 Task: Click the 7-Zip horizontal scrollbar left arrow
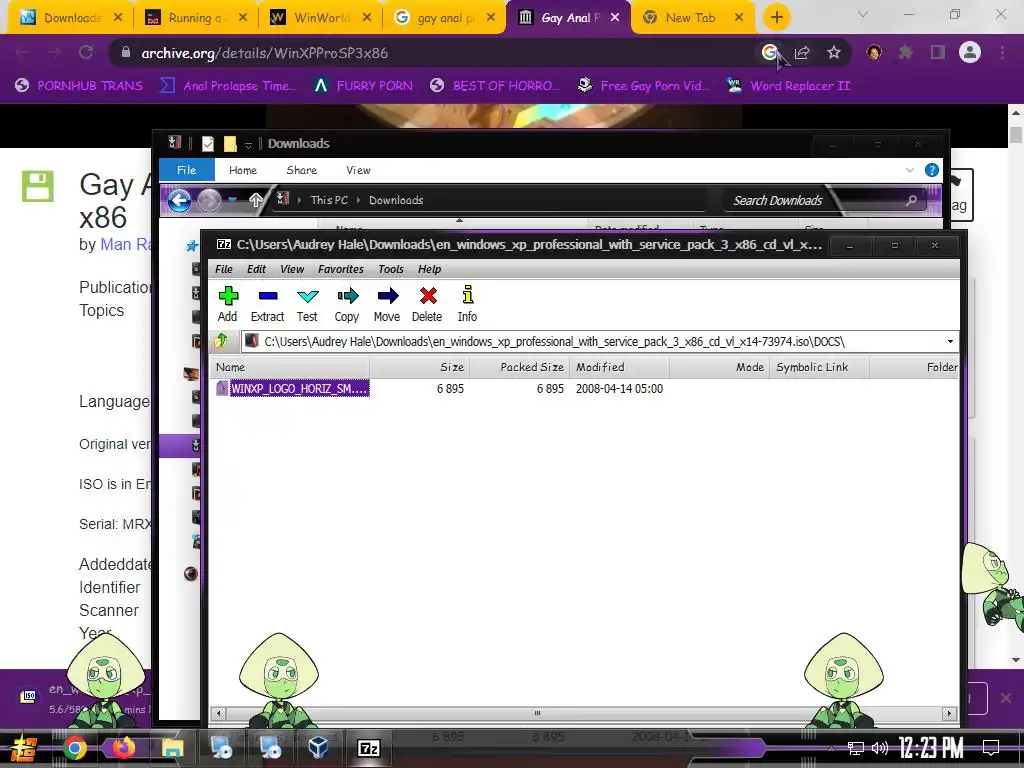pyautogui.click(x=219, y=713)
